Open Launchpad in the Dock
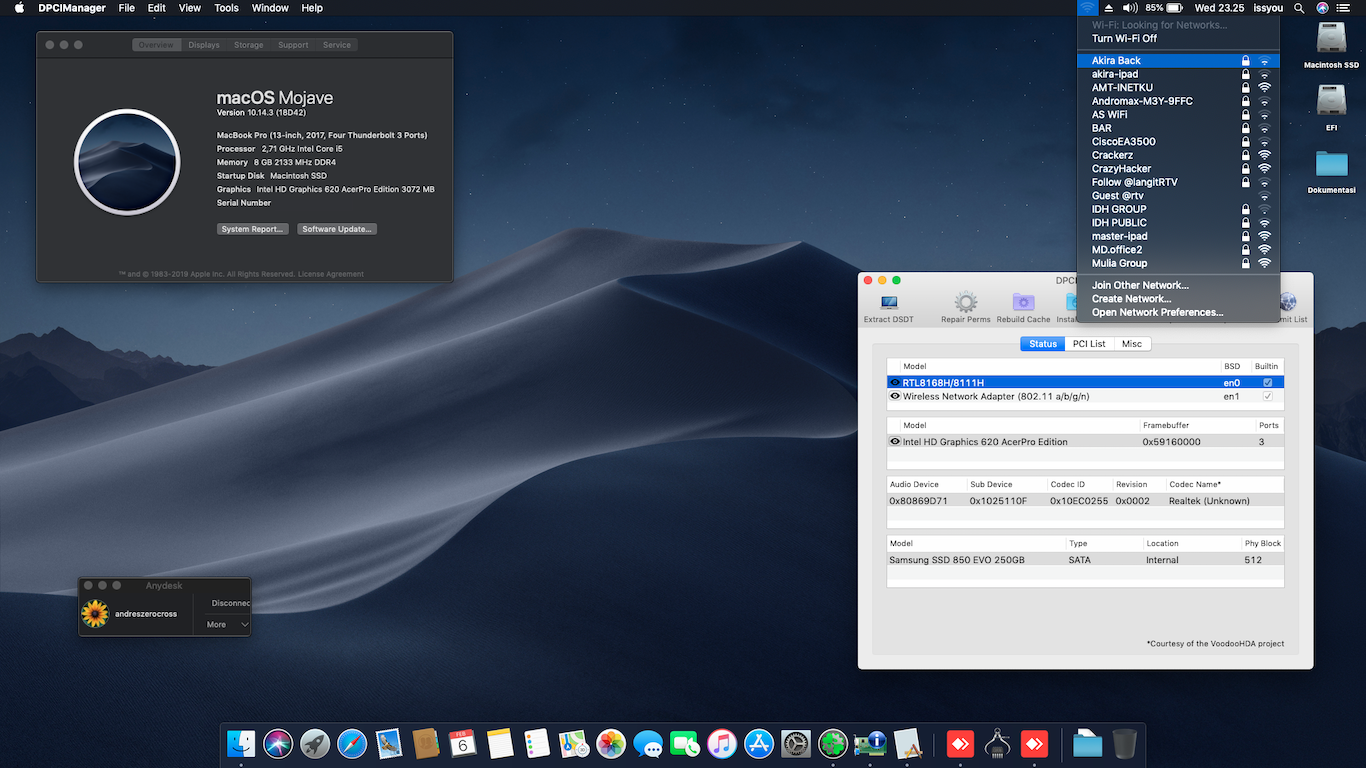This screenshot has width=1366, height=768. pos(315,743)
